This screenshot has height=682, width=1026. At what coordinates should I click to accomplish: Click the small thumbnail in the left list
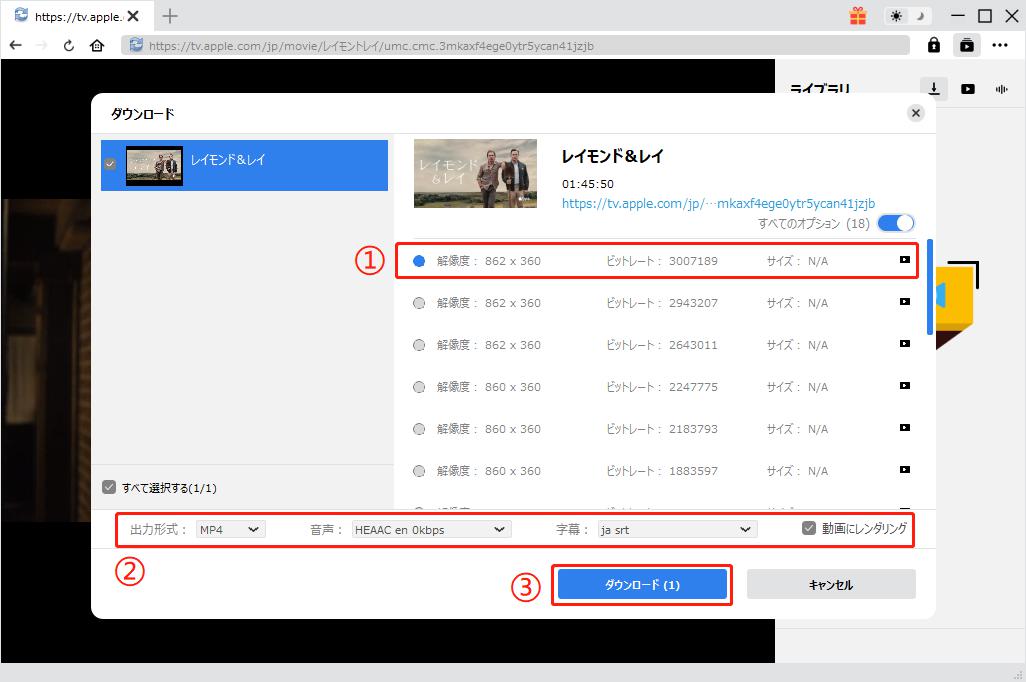154,166
